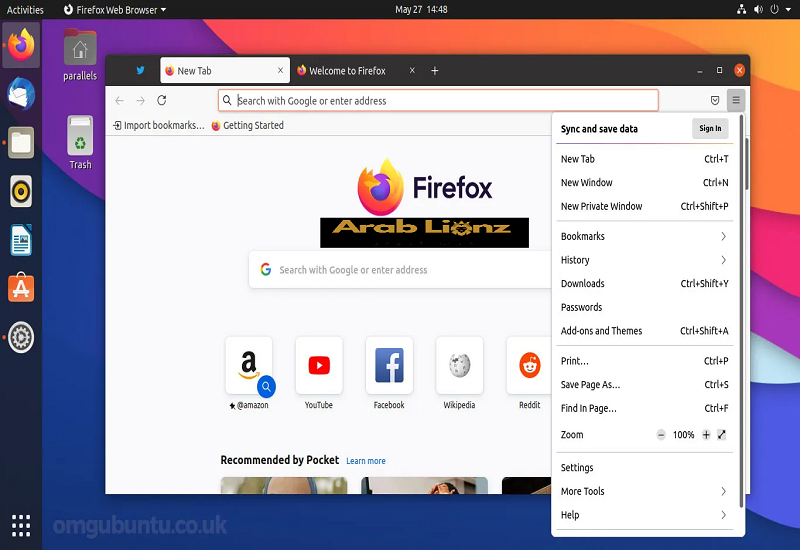Viewport: 800px width, 550px height.
Task: Open Add-ons and Themes menu item
Action: (x=644, y=331)
